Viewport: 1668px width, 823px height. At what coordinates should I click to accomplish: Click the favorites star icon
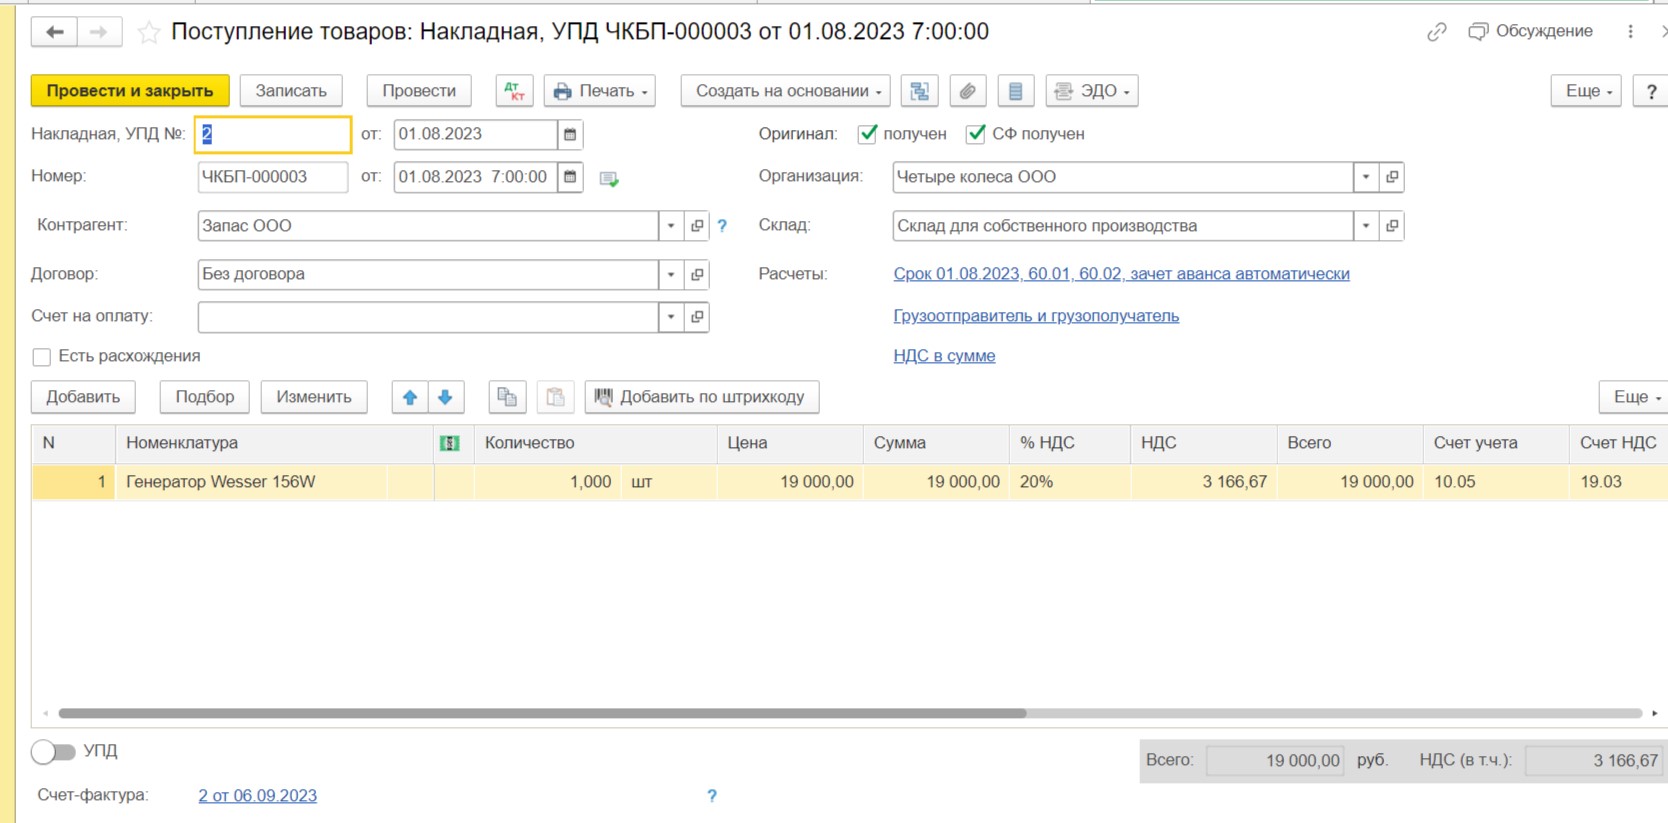pos(149,32)
